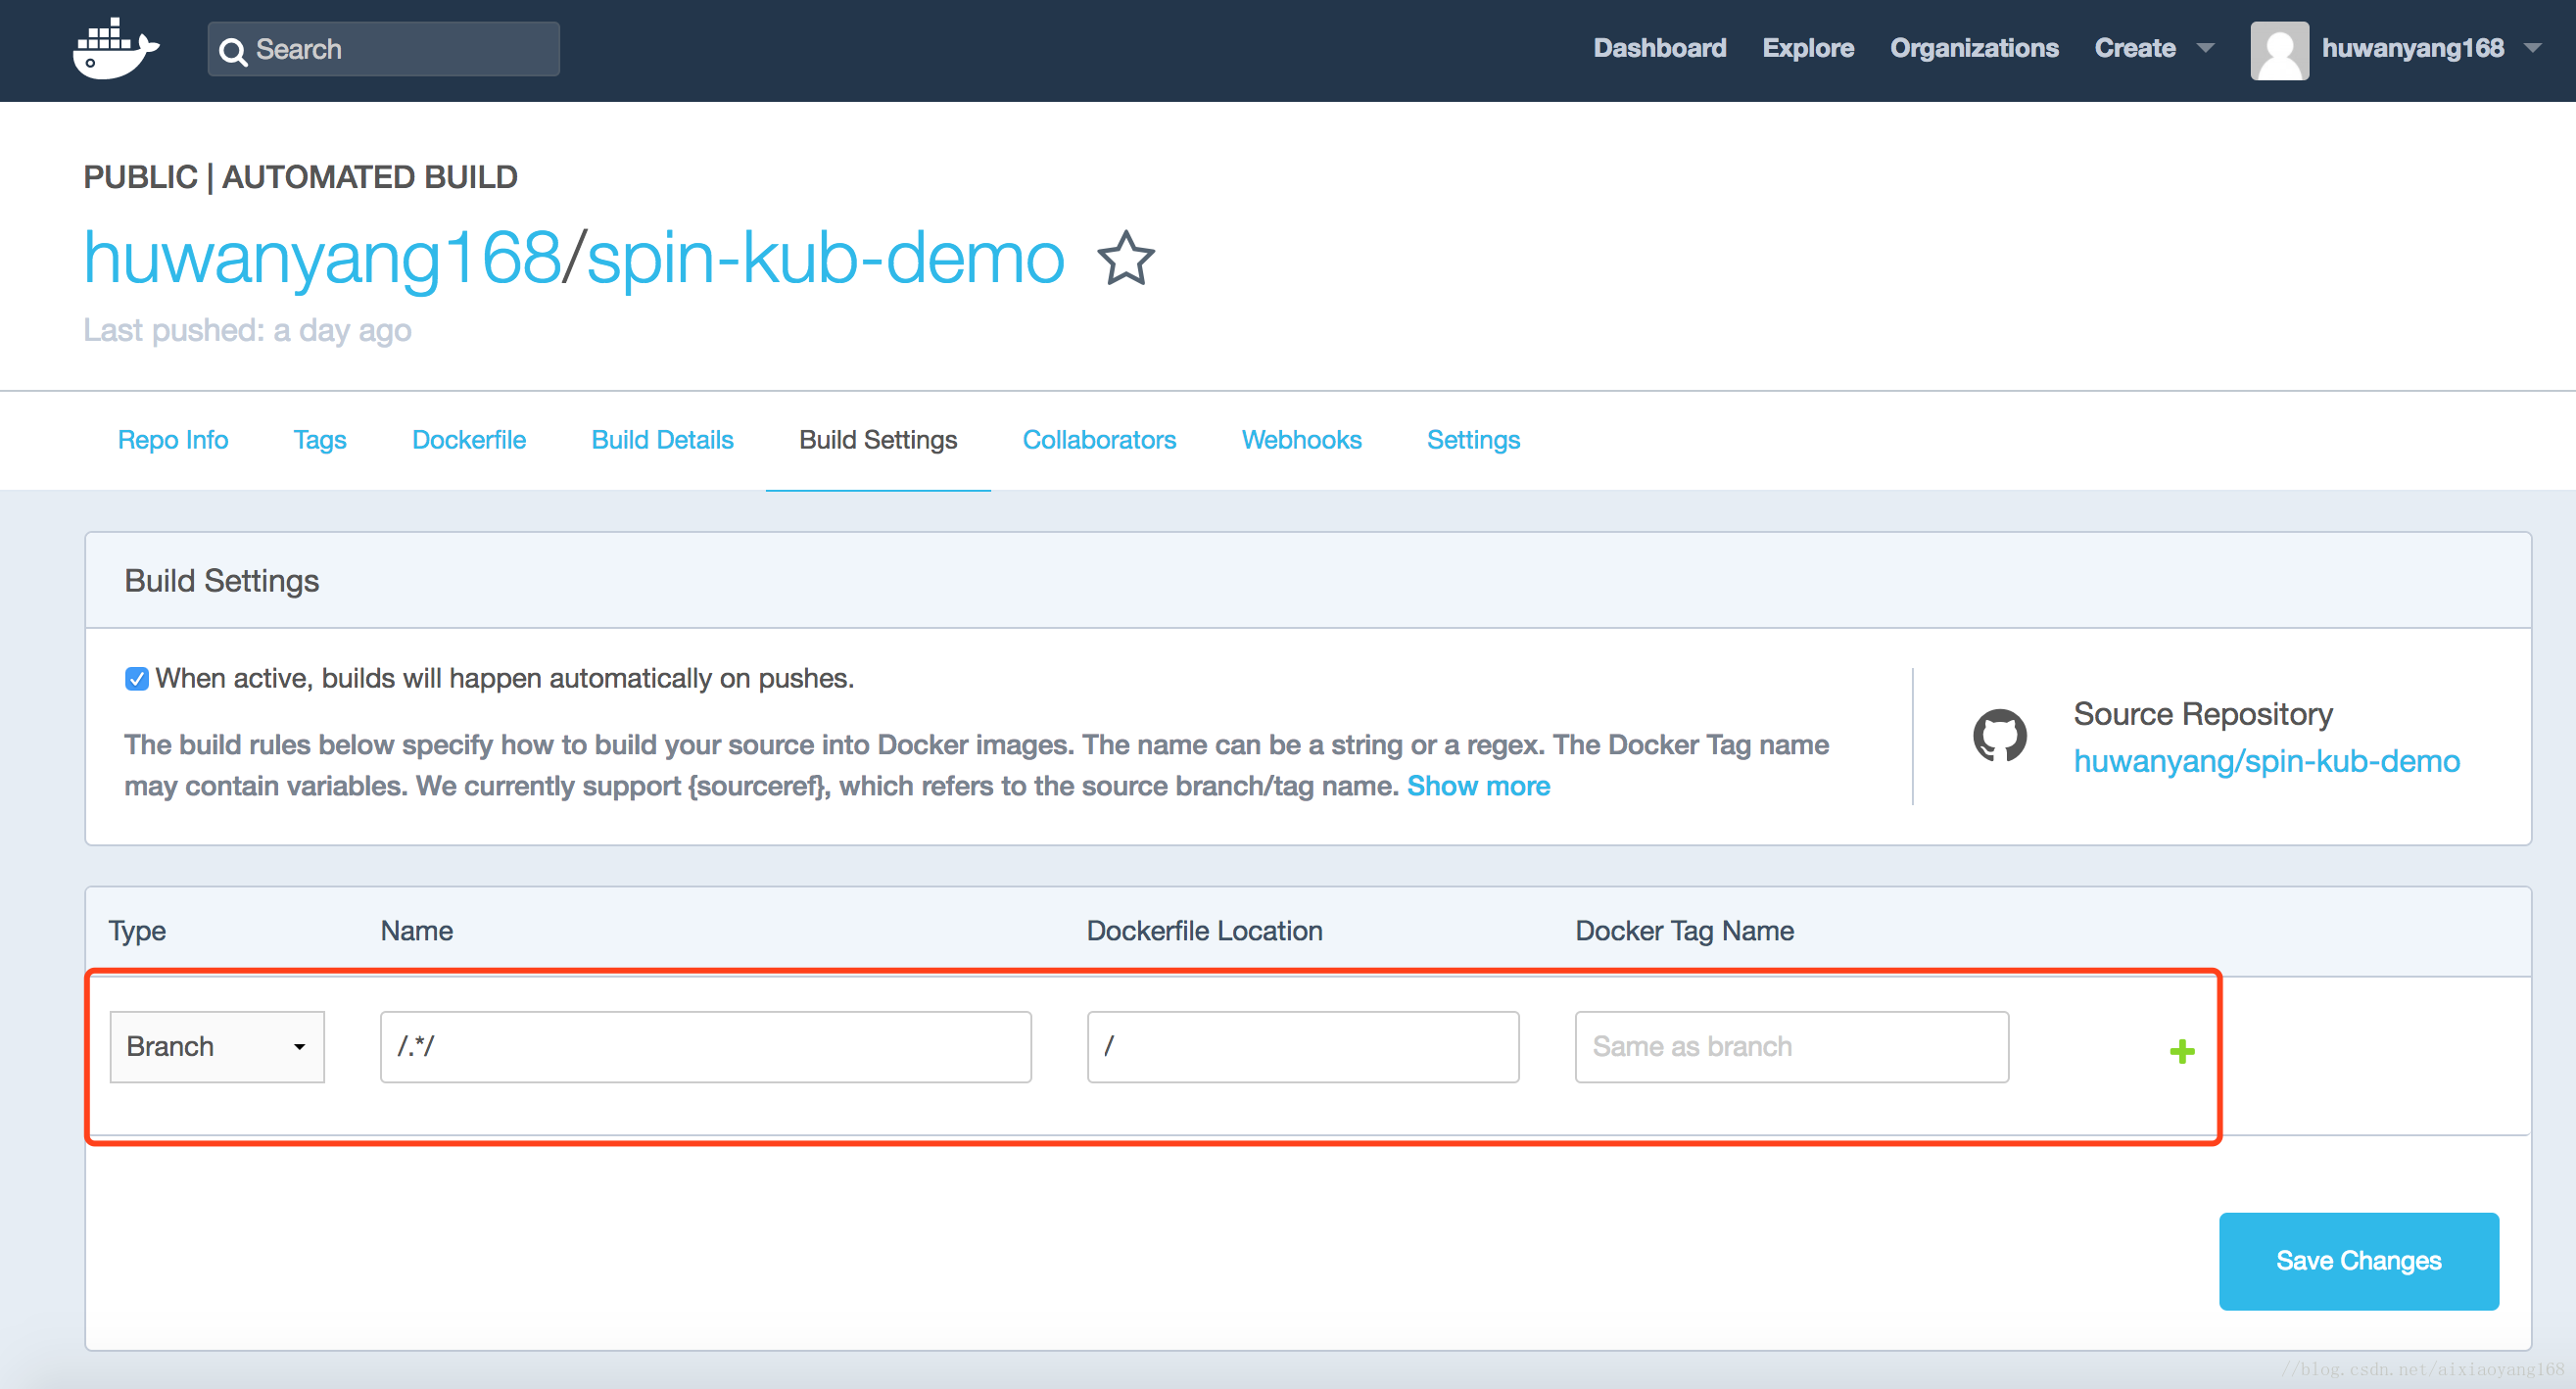
Task: Toggle automatic builds on pushes checkbox
Action: (137, 679)
